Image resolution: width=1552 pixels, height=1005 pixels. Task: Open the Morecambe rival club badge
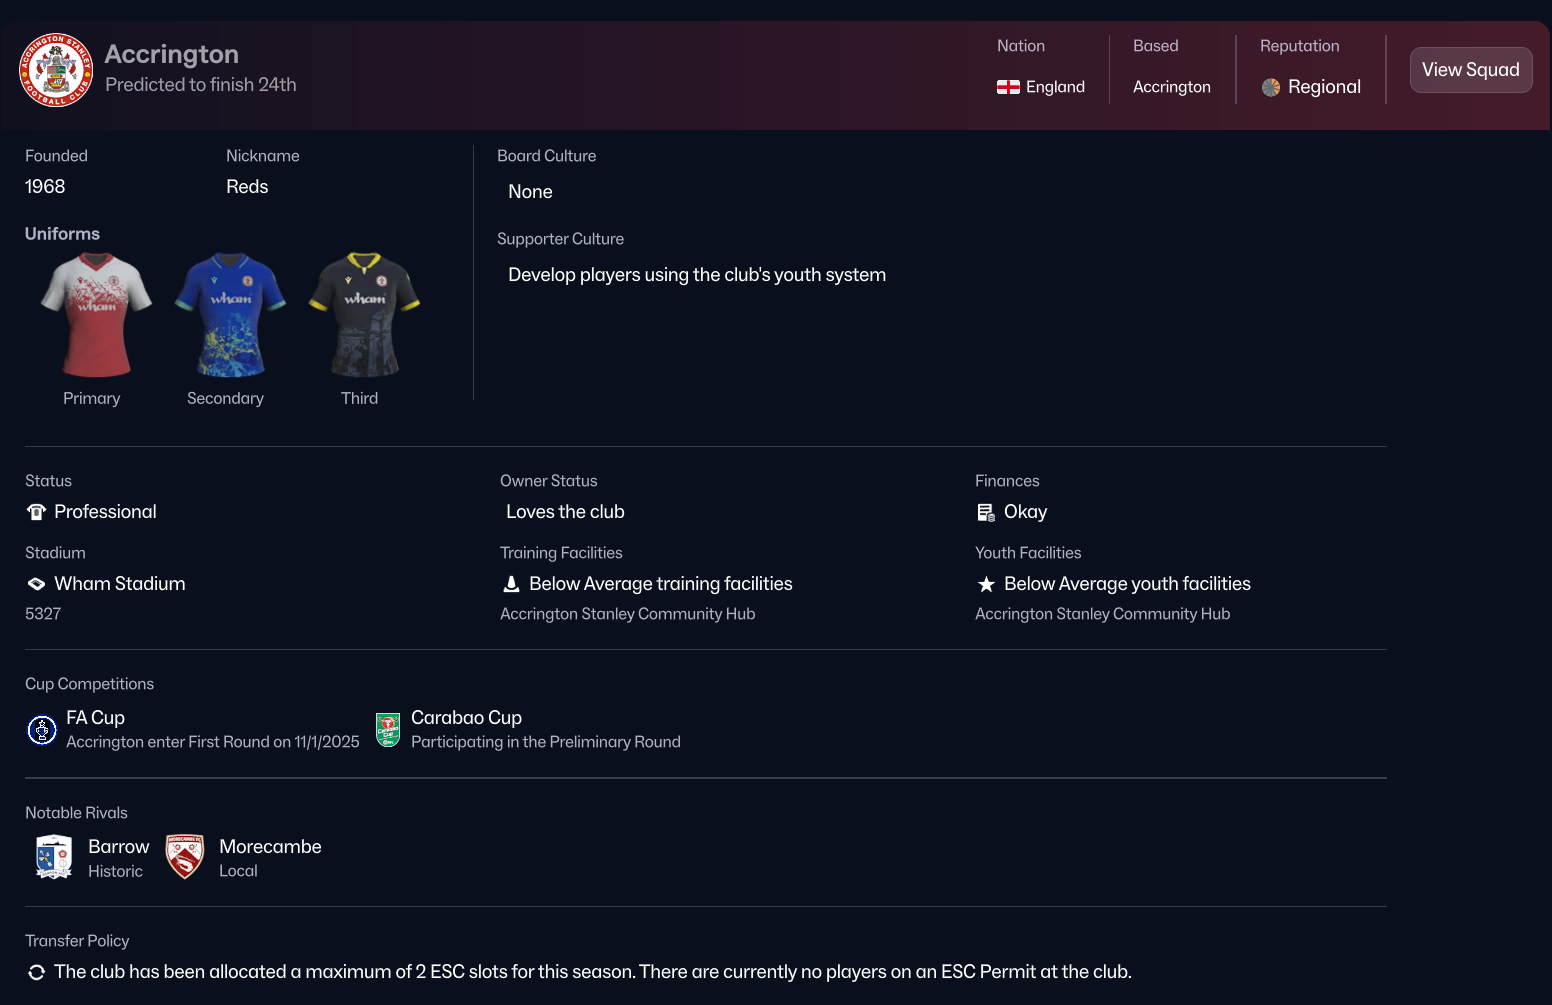(185, 857)
